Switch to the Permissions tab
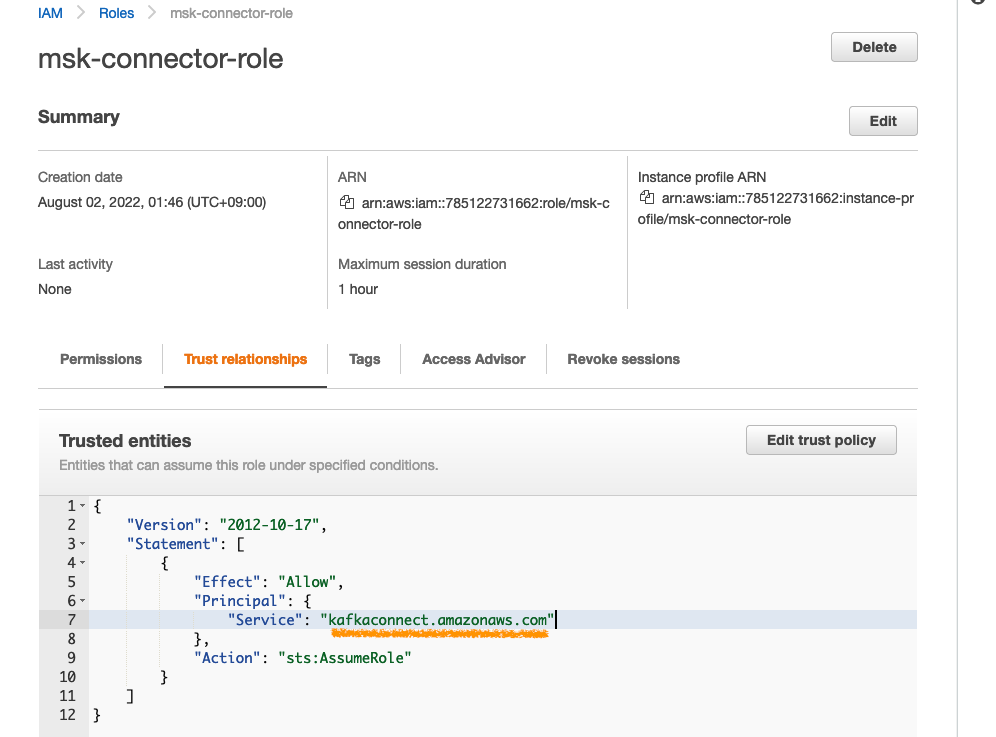Viewport: 996px width, 737px height. pos(101,359)
